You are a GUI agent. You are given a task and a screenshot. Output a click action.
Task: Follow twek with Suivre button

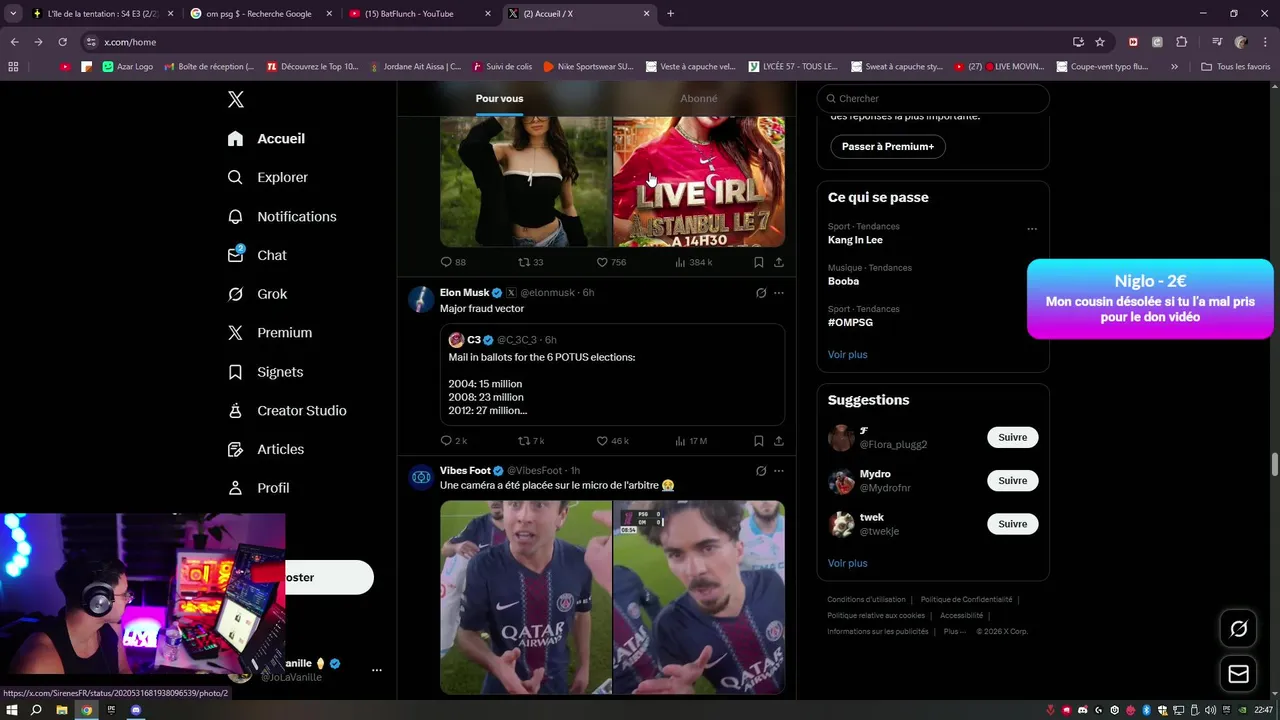point(1012,523)
